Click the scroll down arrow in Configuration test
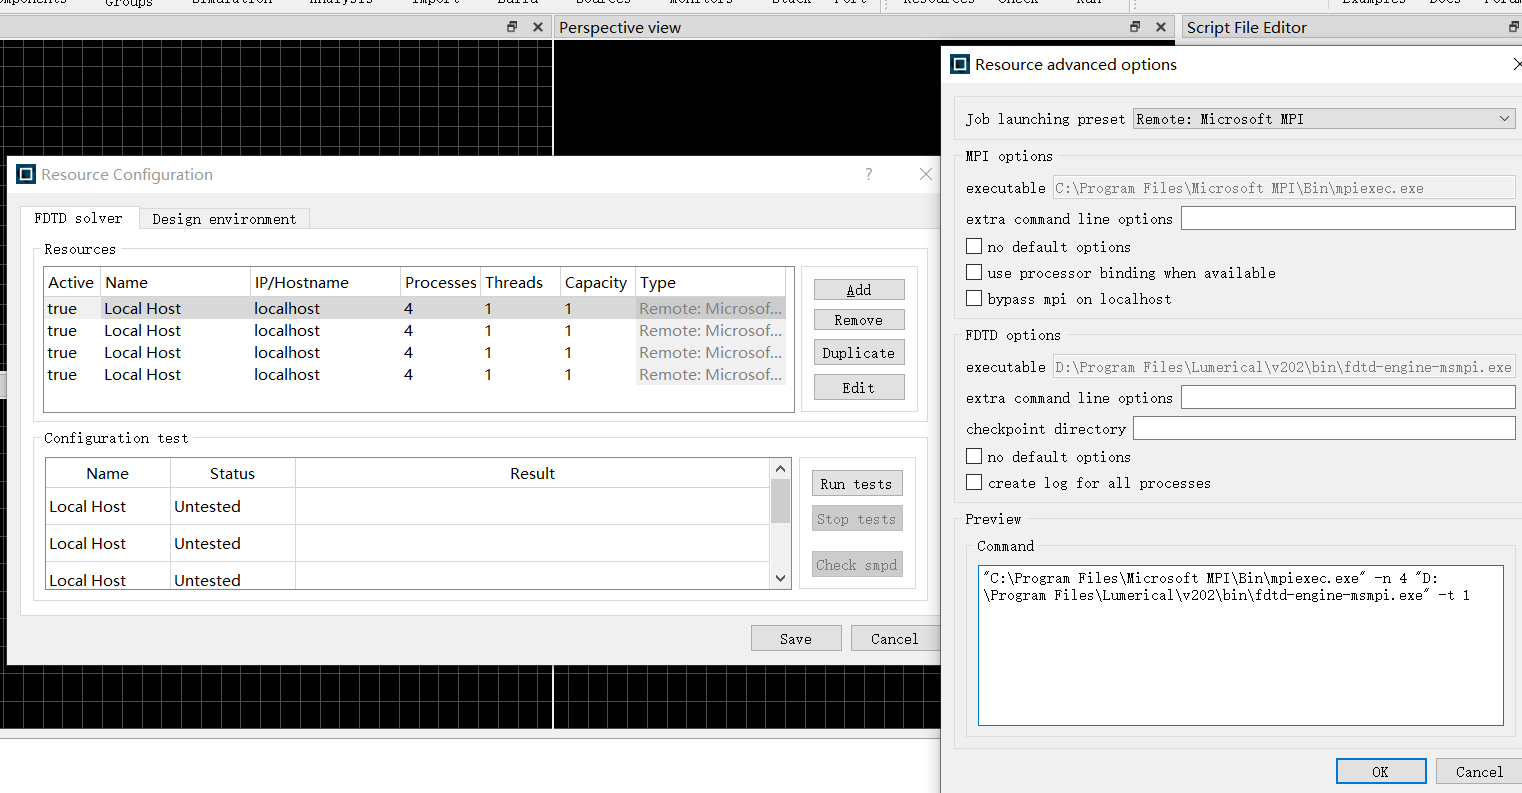The image size is (1522, 793). (x=781, y=578)
